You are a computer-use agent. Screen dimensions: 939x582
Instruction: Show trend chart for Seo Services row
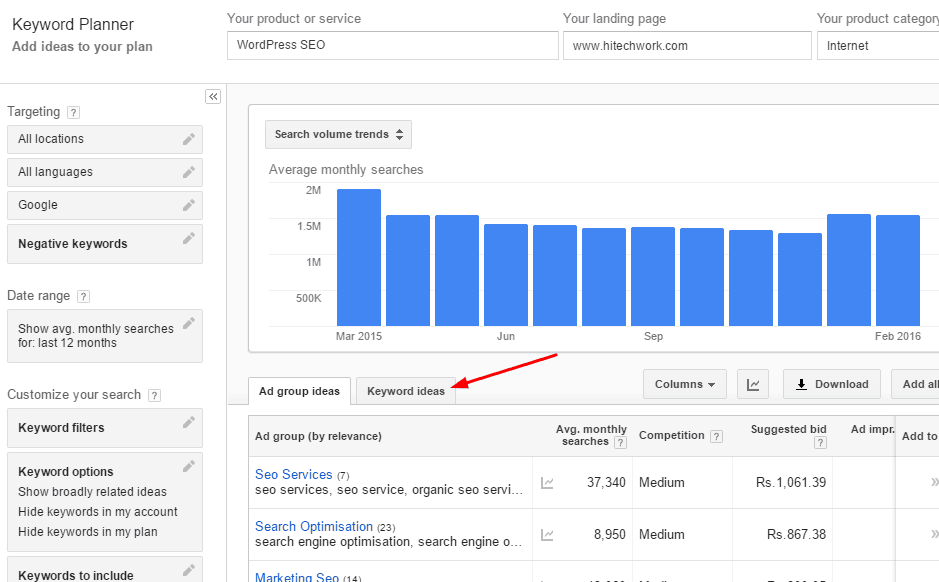547,483
